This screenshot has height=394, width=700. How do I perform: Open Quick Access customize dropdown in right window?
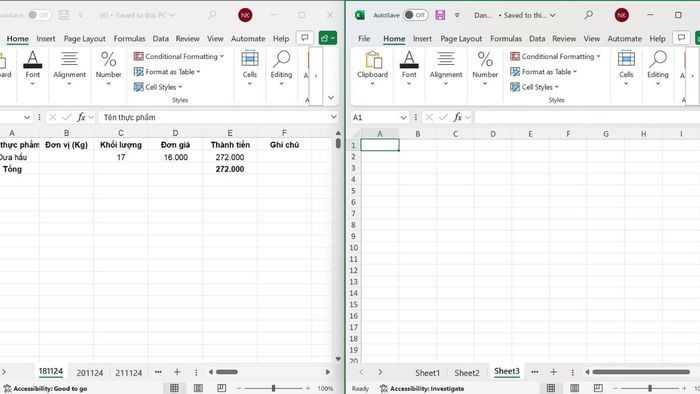457,15
